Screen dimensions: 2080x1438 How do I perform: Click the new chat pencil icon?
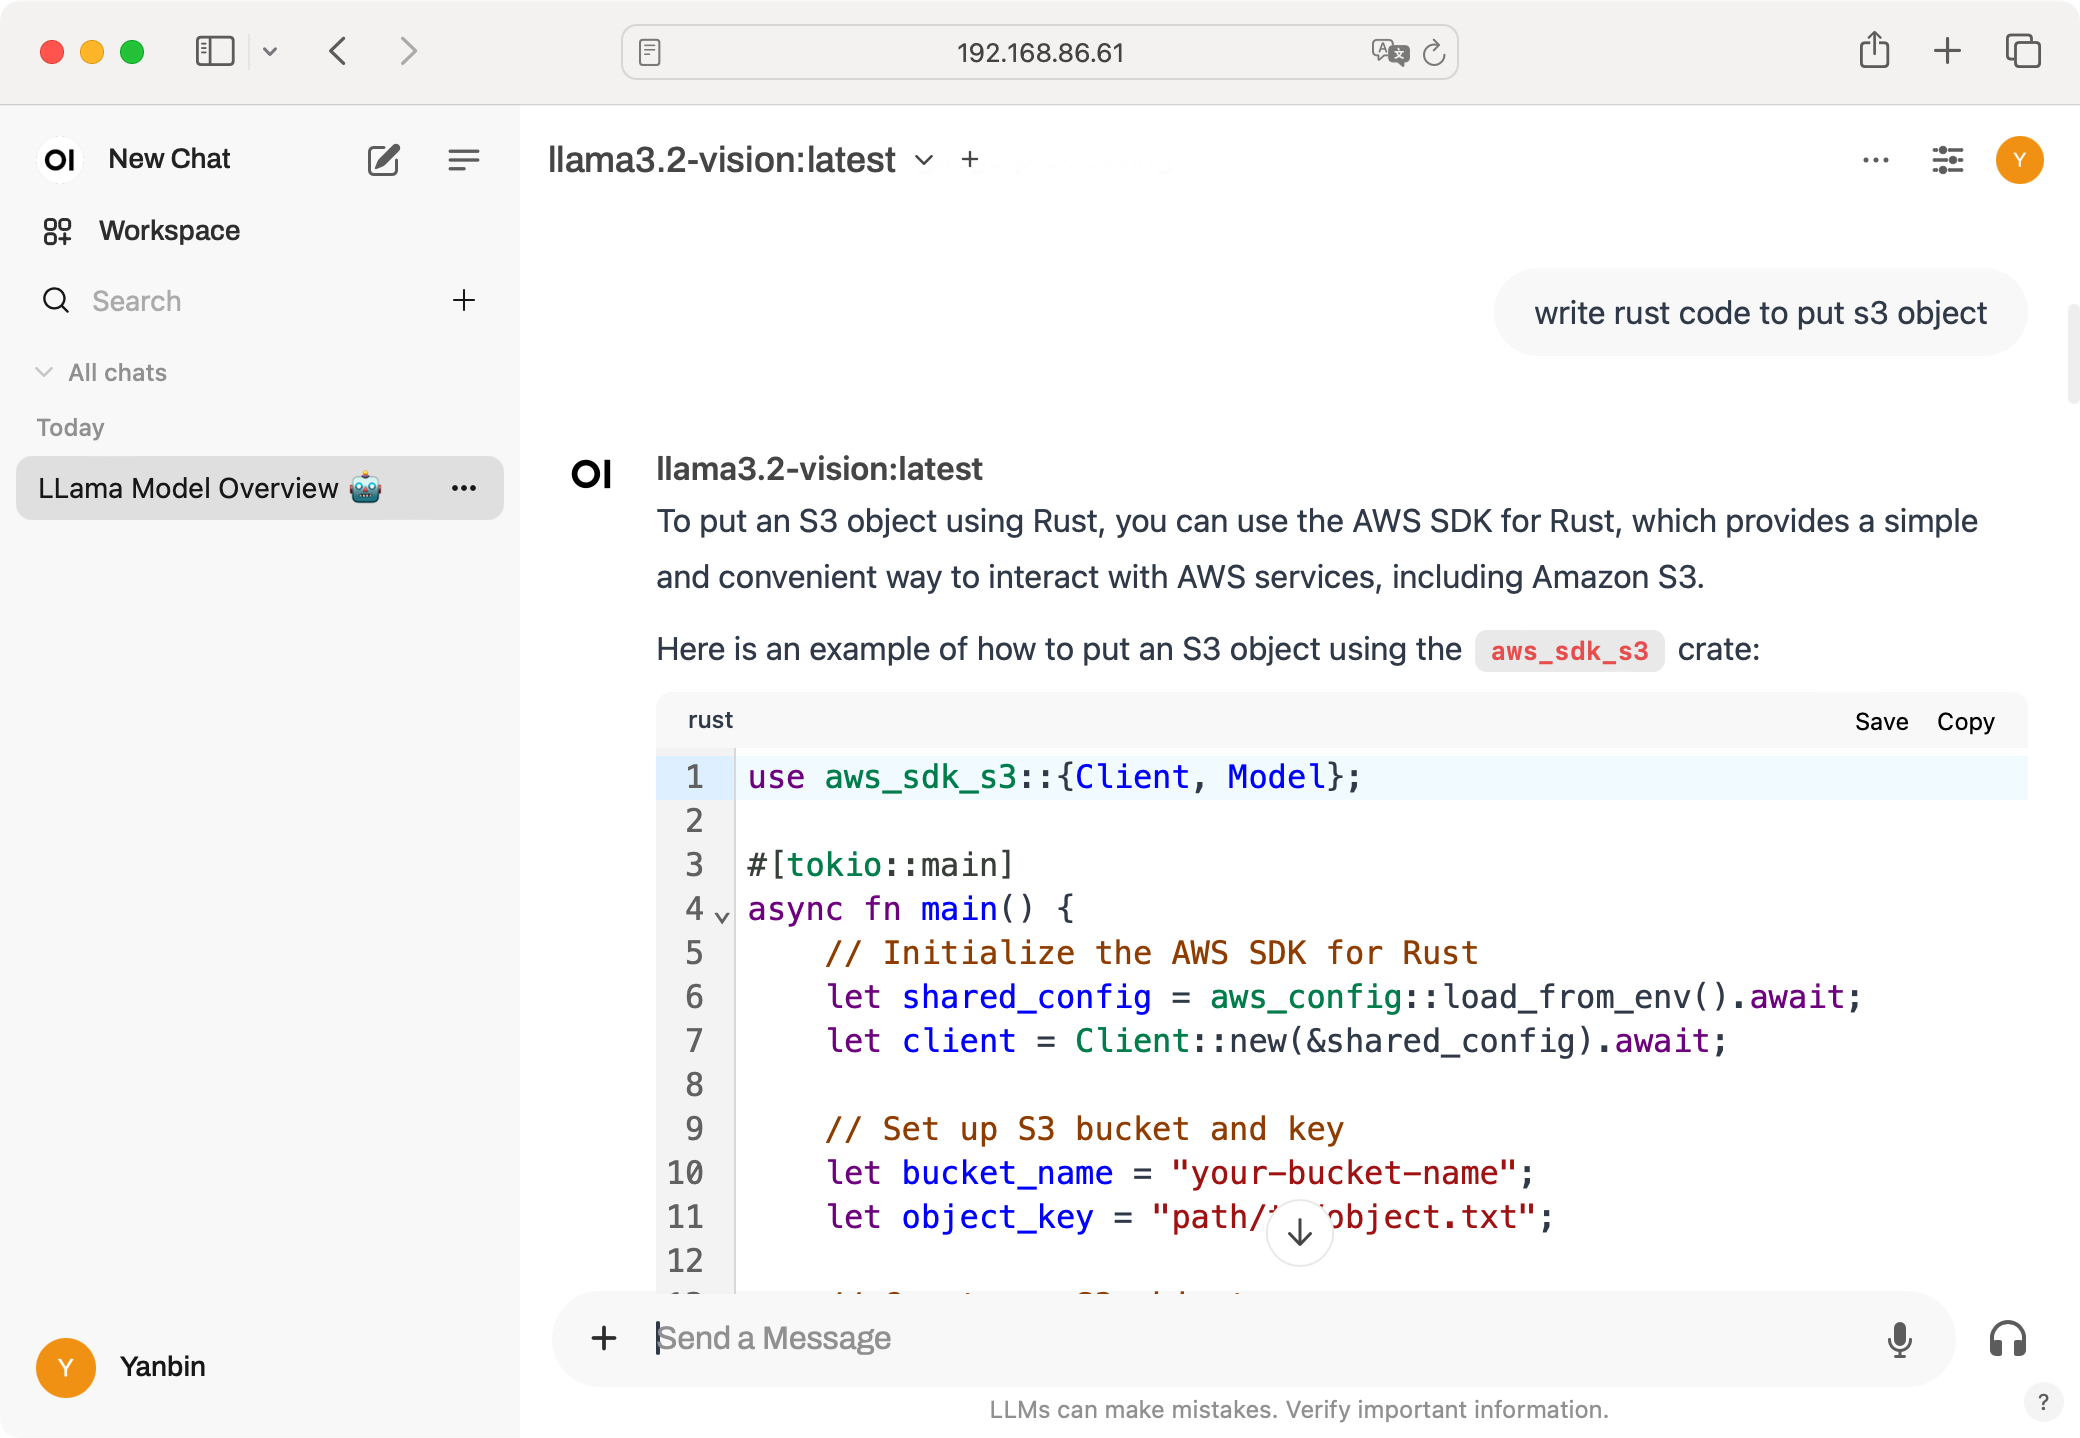coord(383,160)
